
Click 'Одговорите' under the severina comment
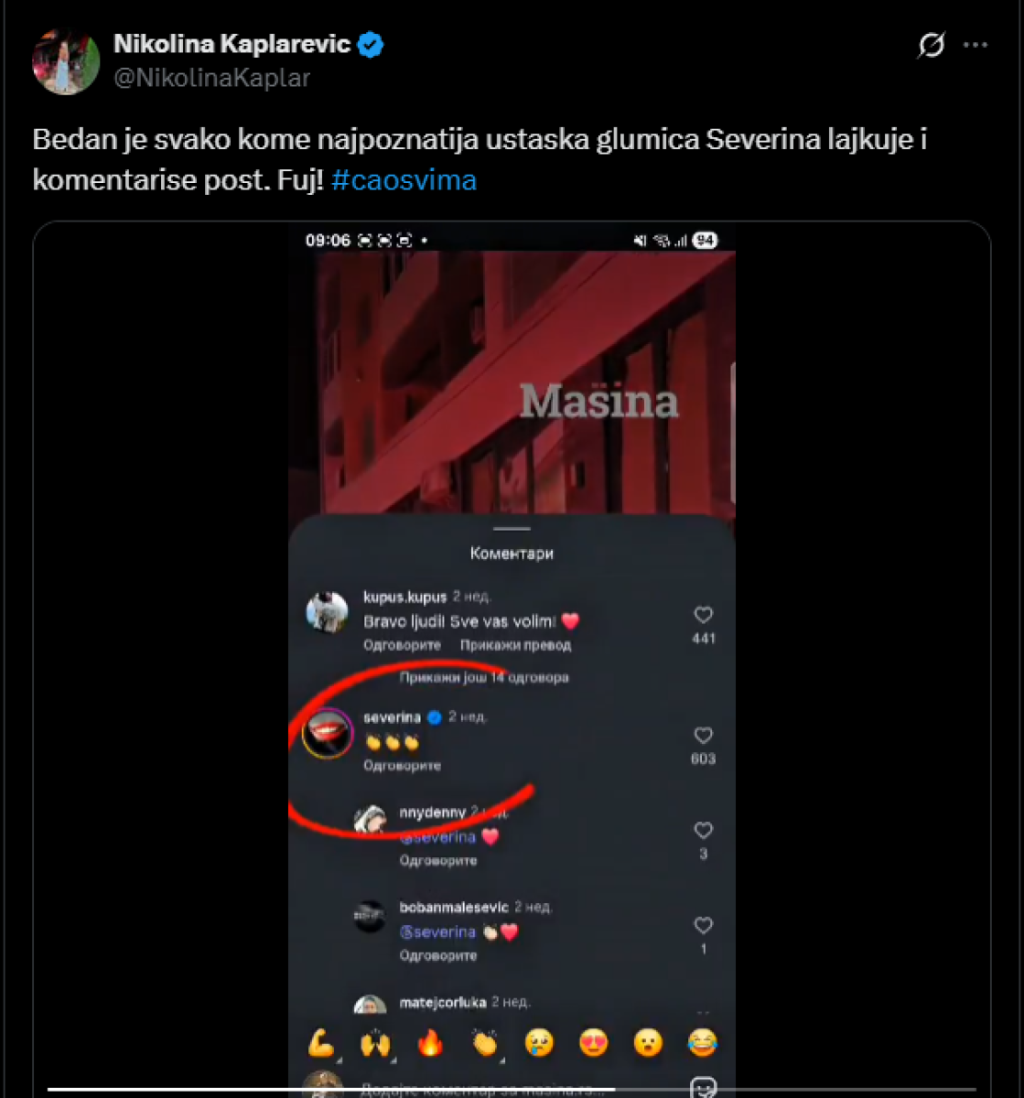point(402,765)
